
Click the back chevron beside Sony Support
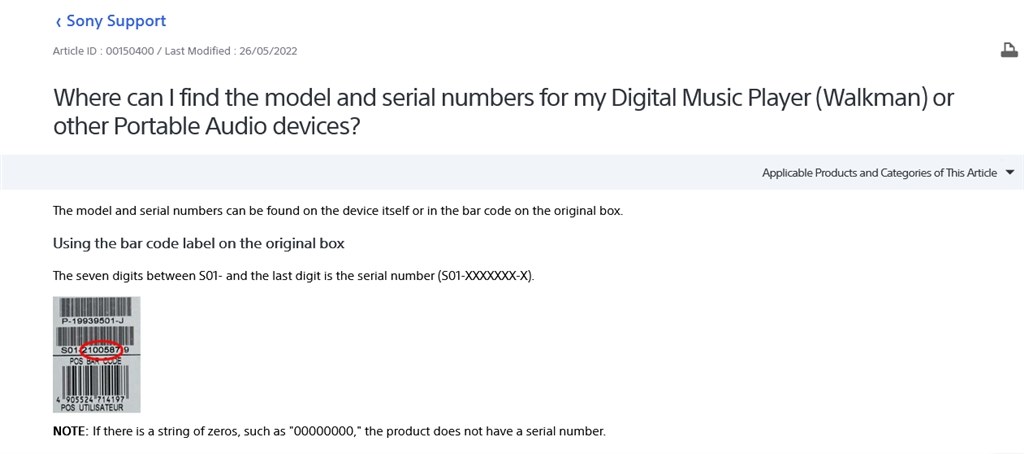click(58, 22)
